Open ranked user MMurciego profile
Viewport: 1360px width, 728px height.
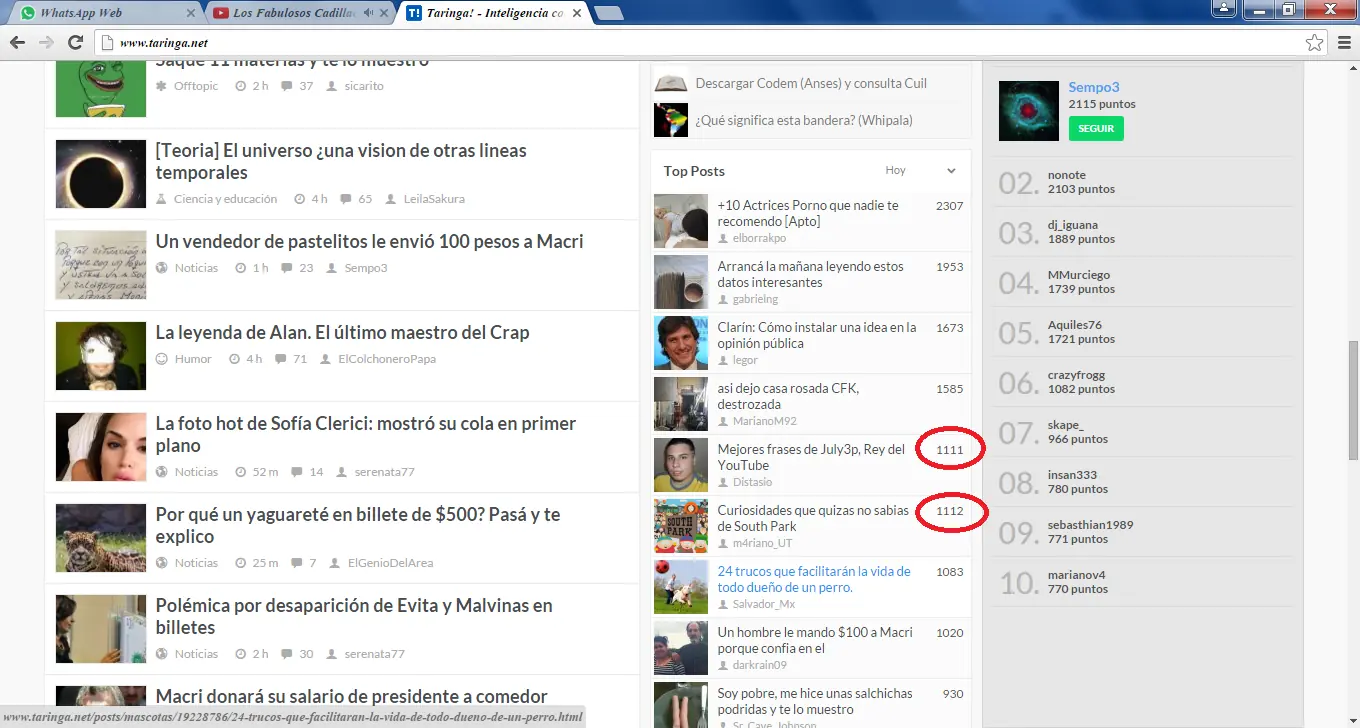coord(1079,275)
